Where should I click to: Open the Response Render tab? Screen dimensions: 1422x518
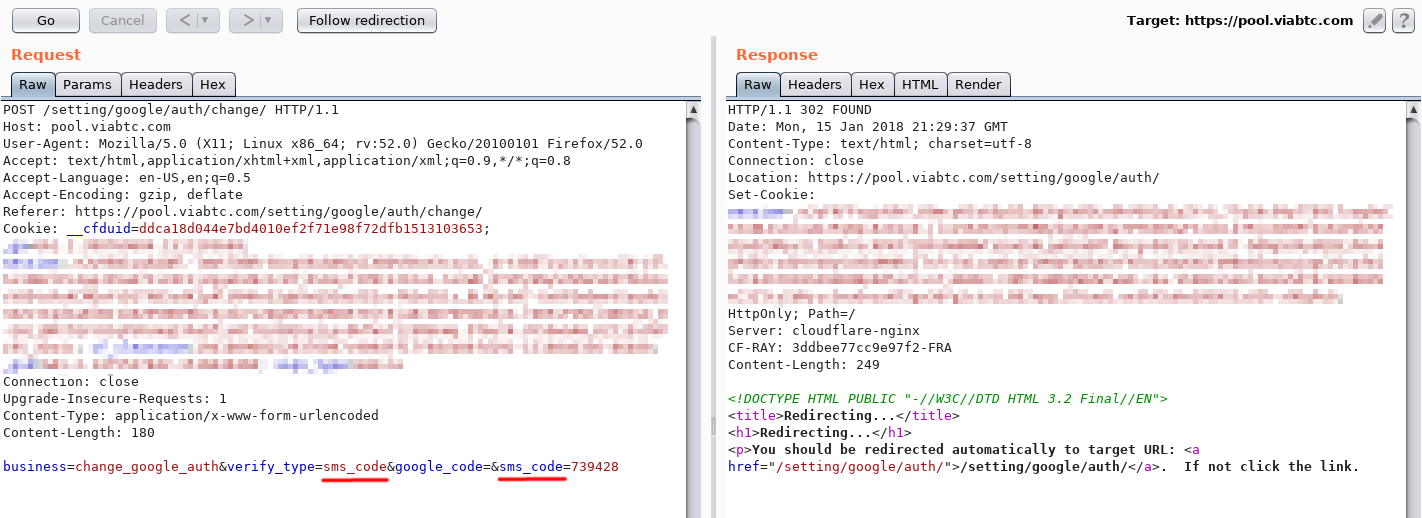click(x=979, y=85)
